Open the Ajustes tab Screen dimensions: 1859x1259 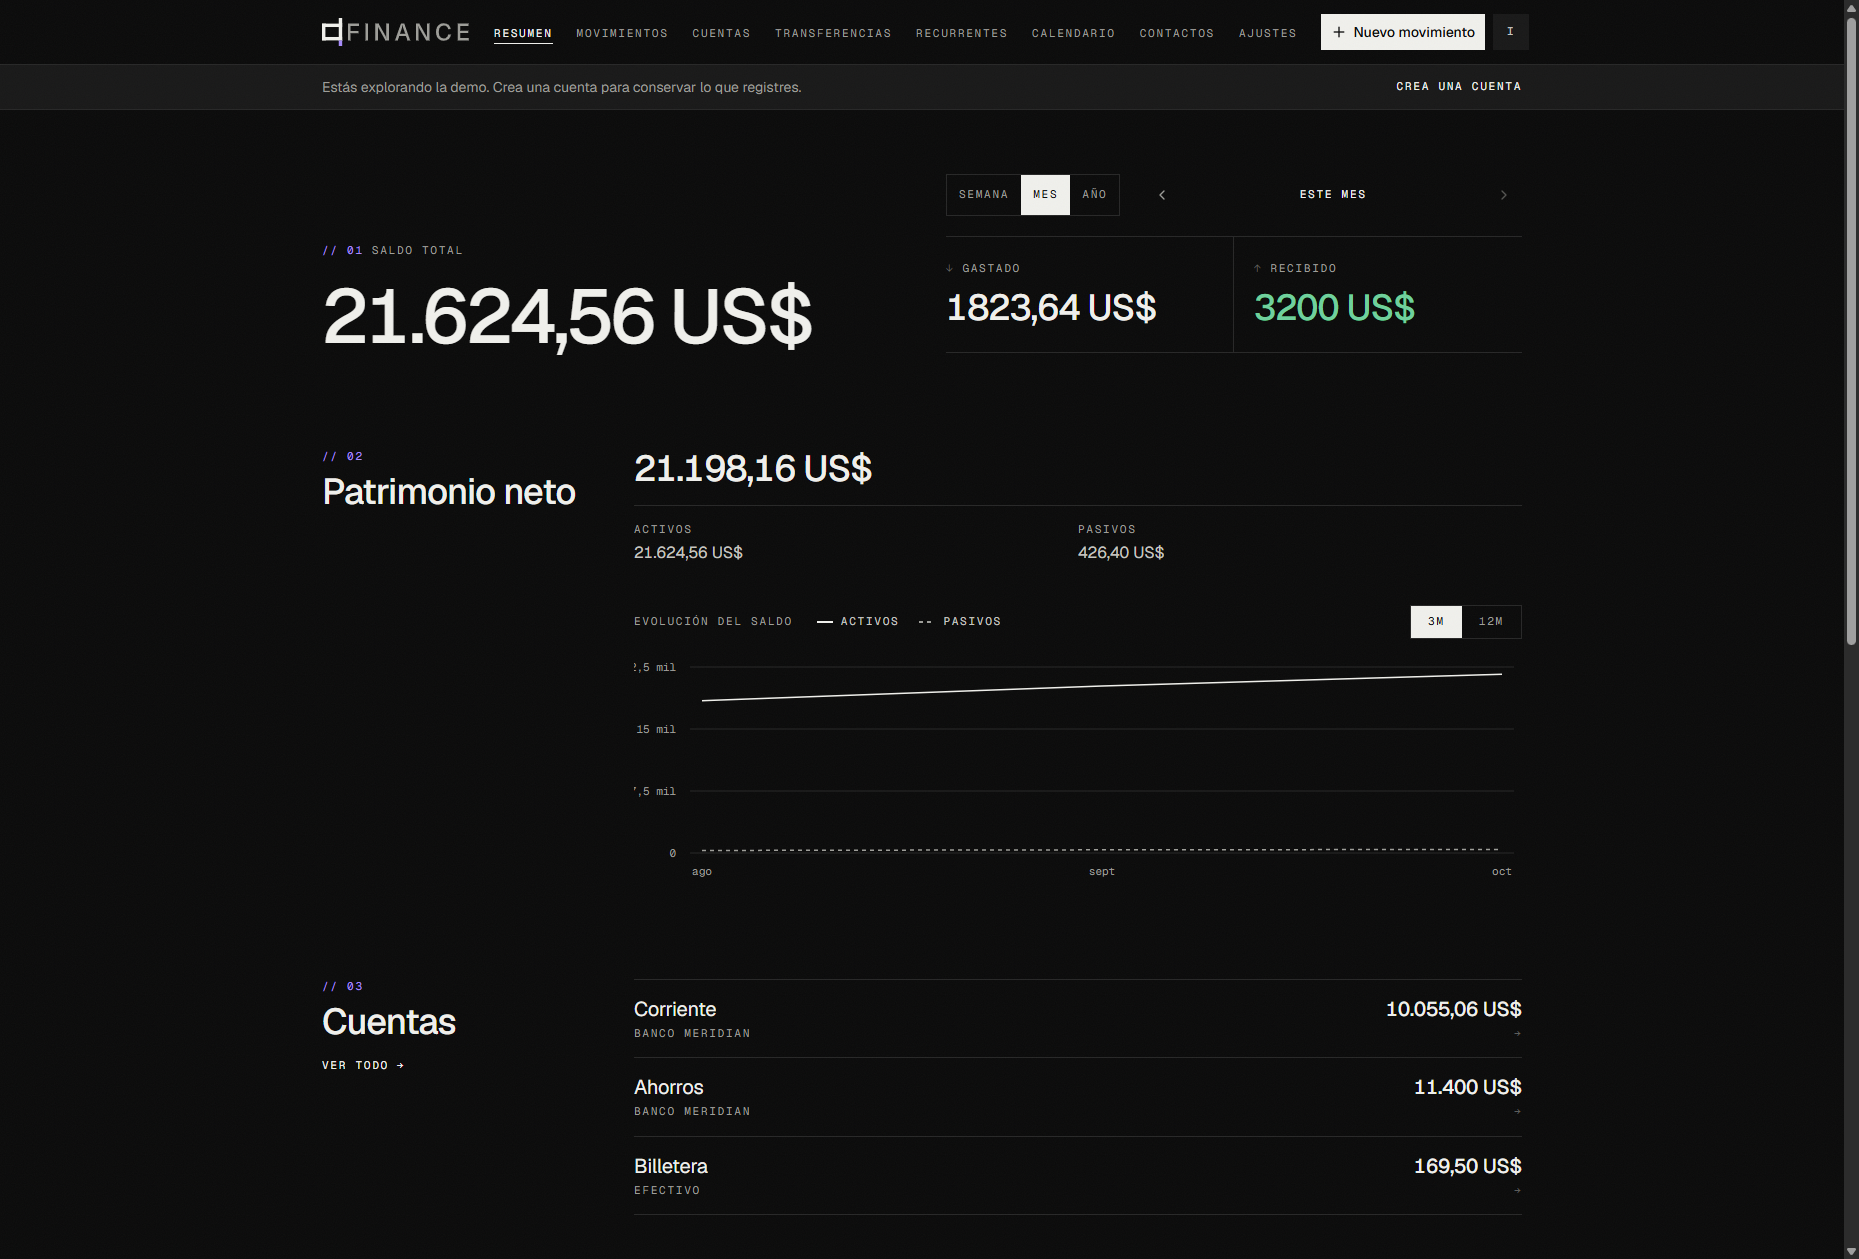(1268, 34)
